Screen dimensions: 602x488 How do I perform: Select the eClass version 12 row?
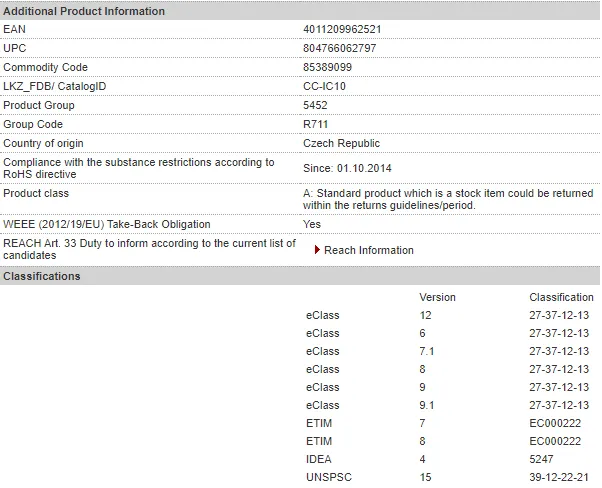[x=447, y=315]
